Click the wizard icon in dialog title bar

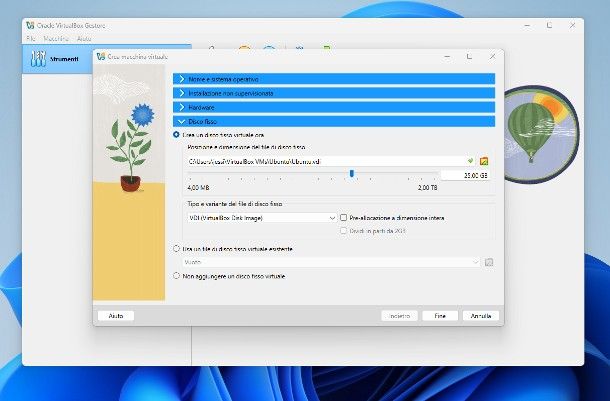pos(101,56)
